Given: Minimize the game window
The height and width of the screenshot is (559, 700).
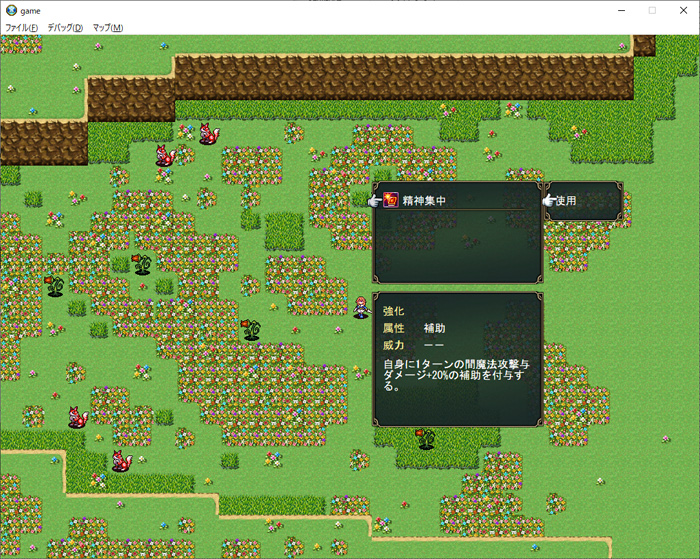Looking at the screenshot, I should click(x=621, y=10).
